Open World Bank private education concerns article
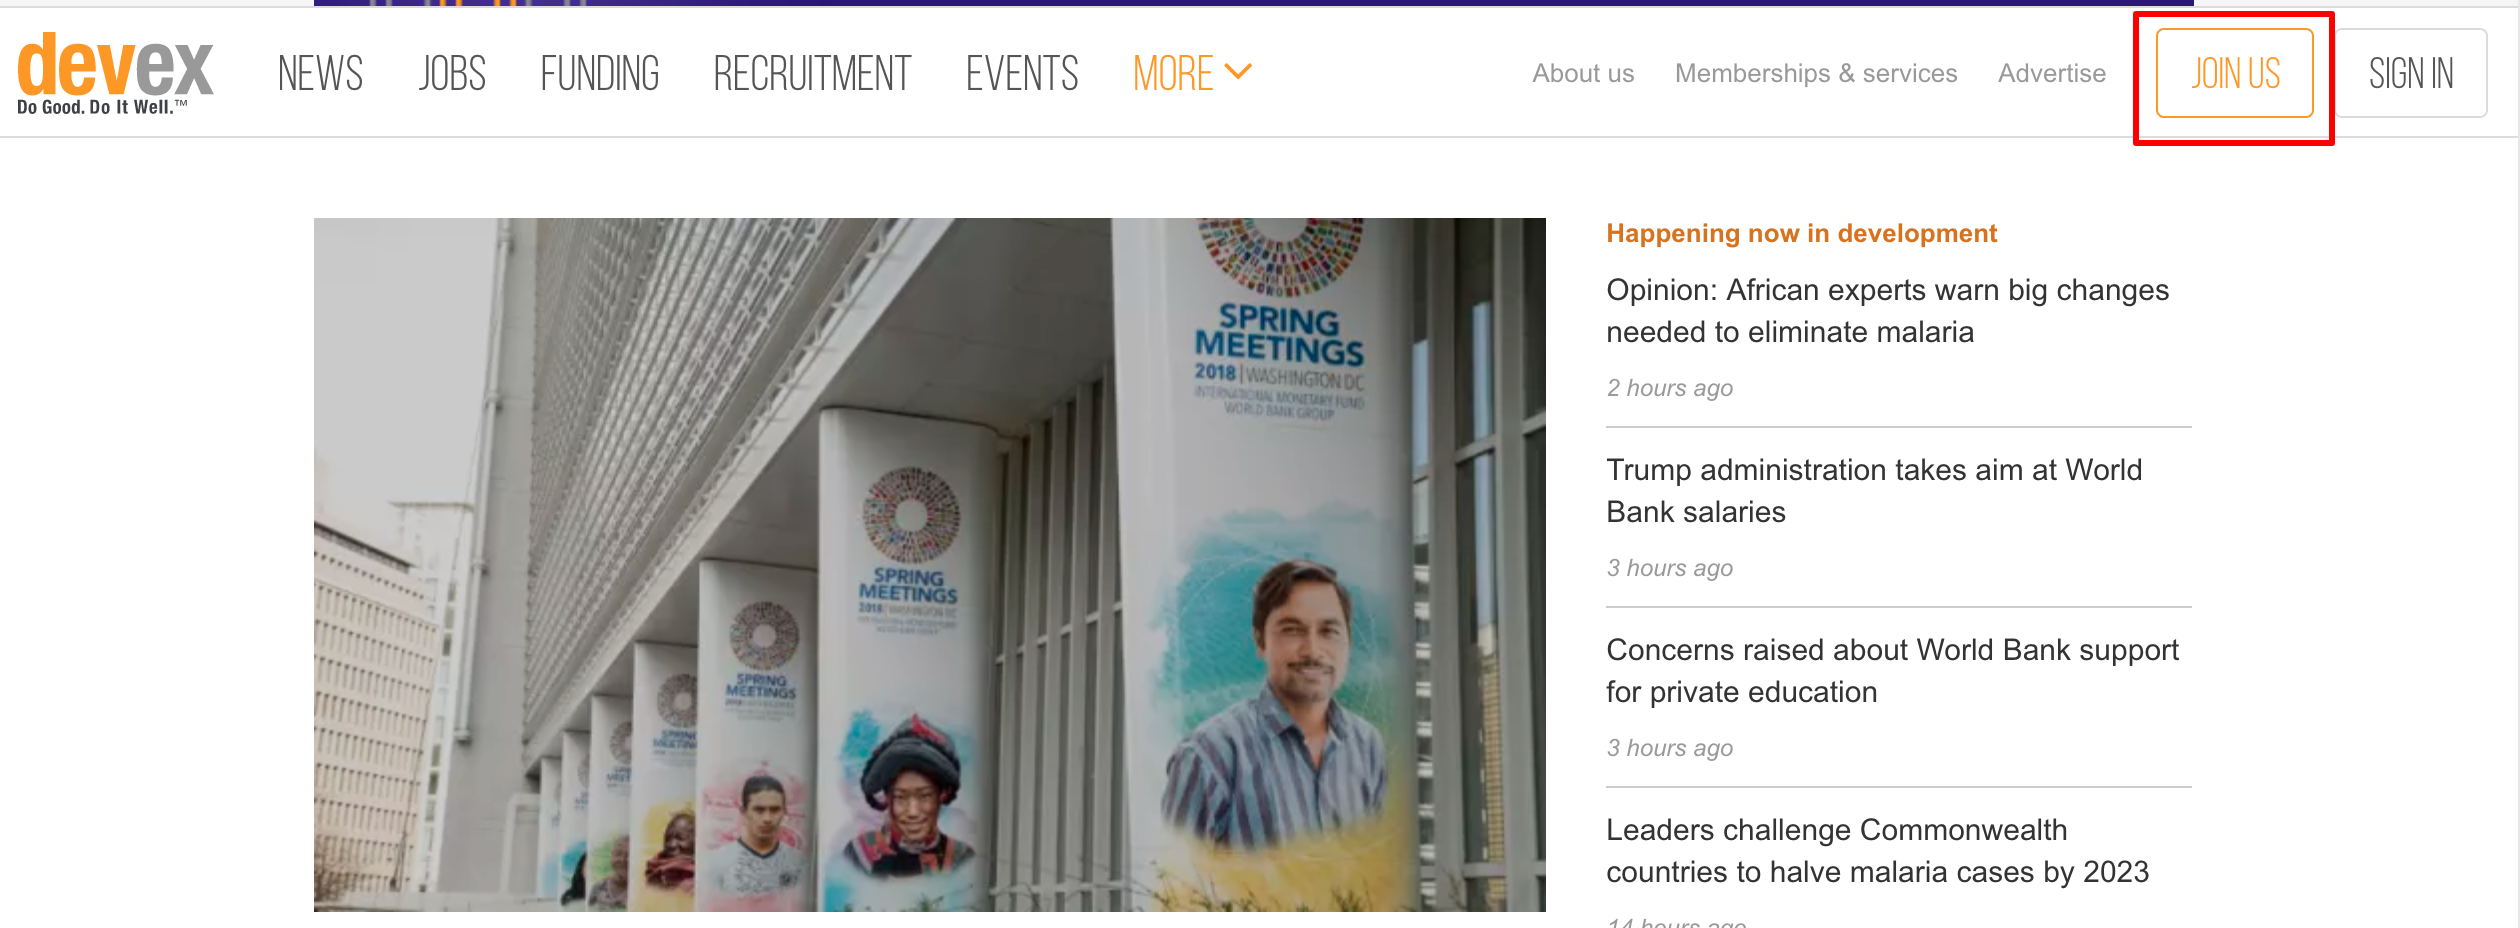Screen dimensions: 2520x928 1892,671
